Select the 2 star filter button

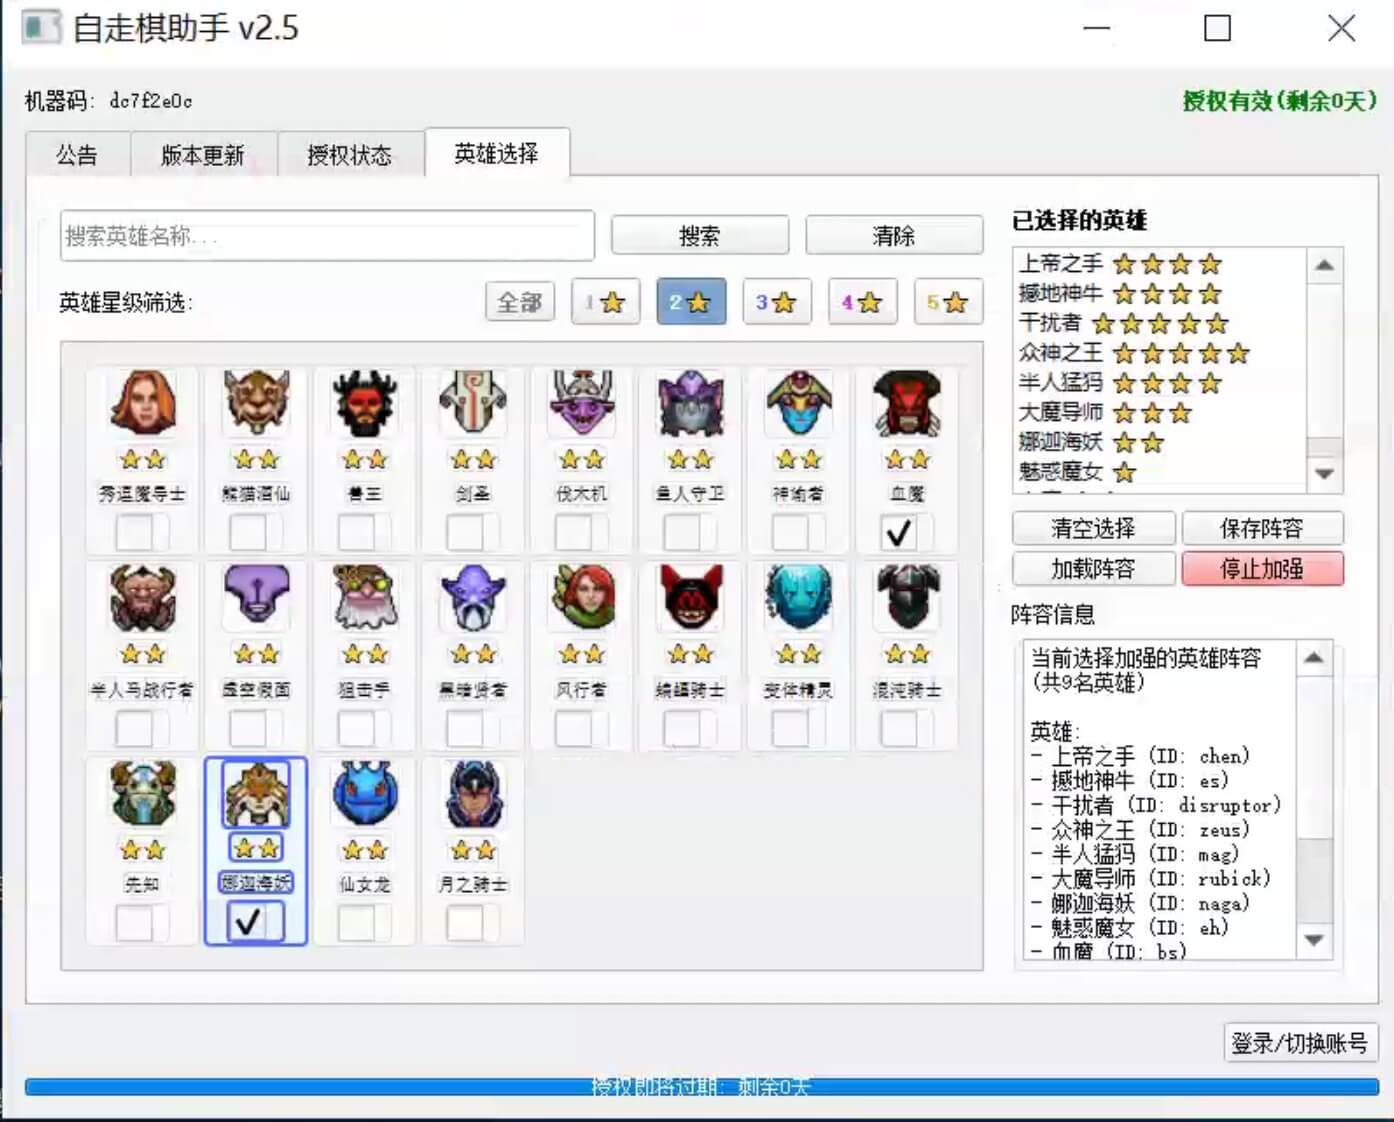tap(691, 302)
